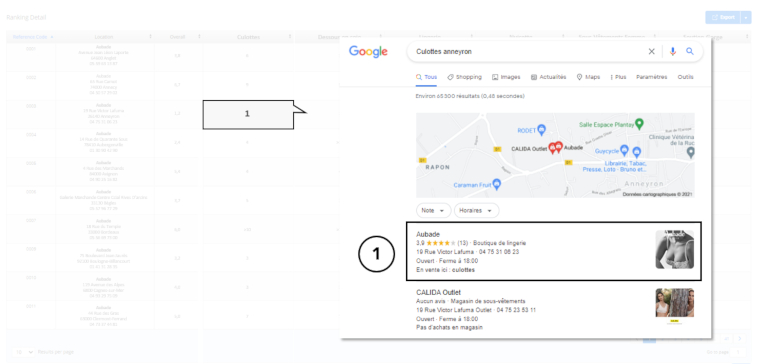
Task: Open Paramètres in the Google search bar
Action: [x=651, y=77]
